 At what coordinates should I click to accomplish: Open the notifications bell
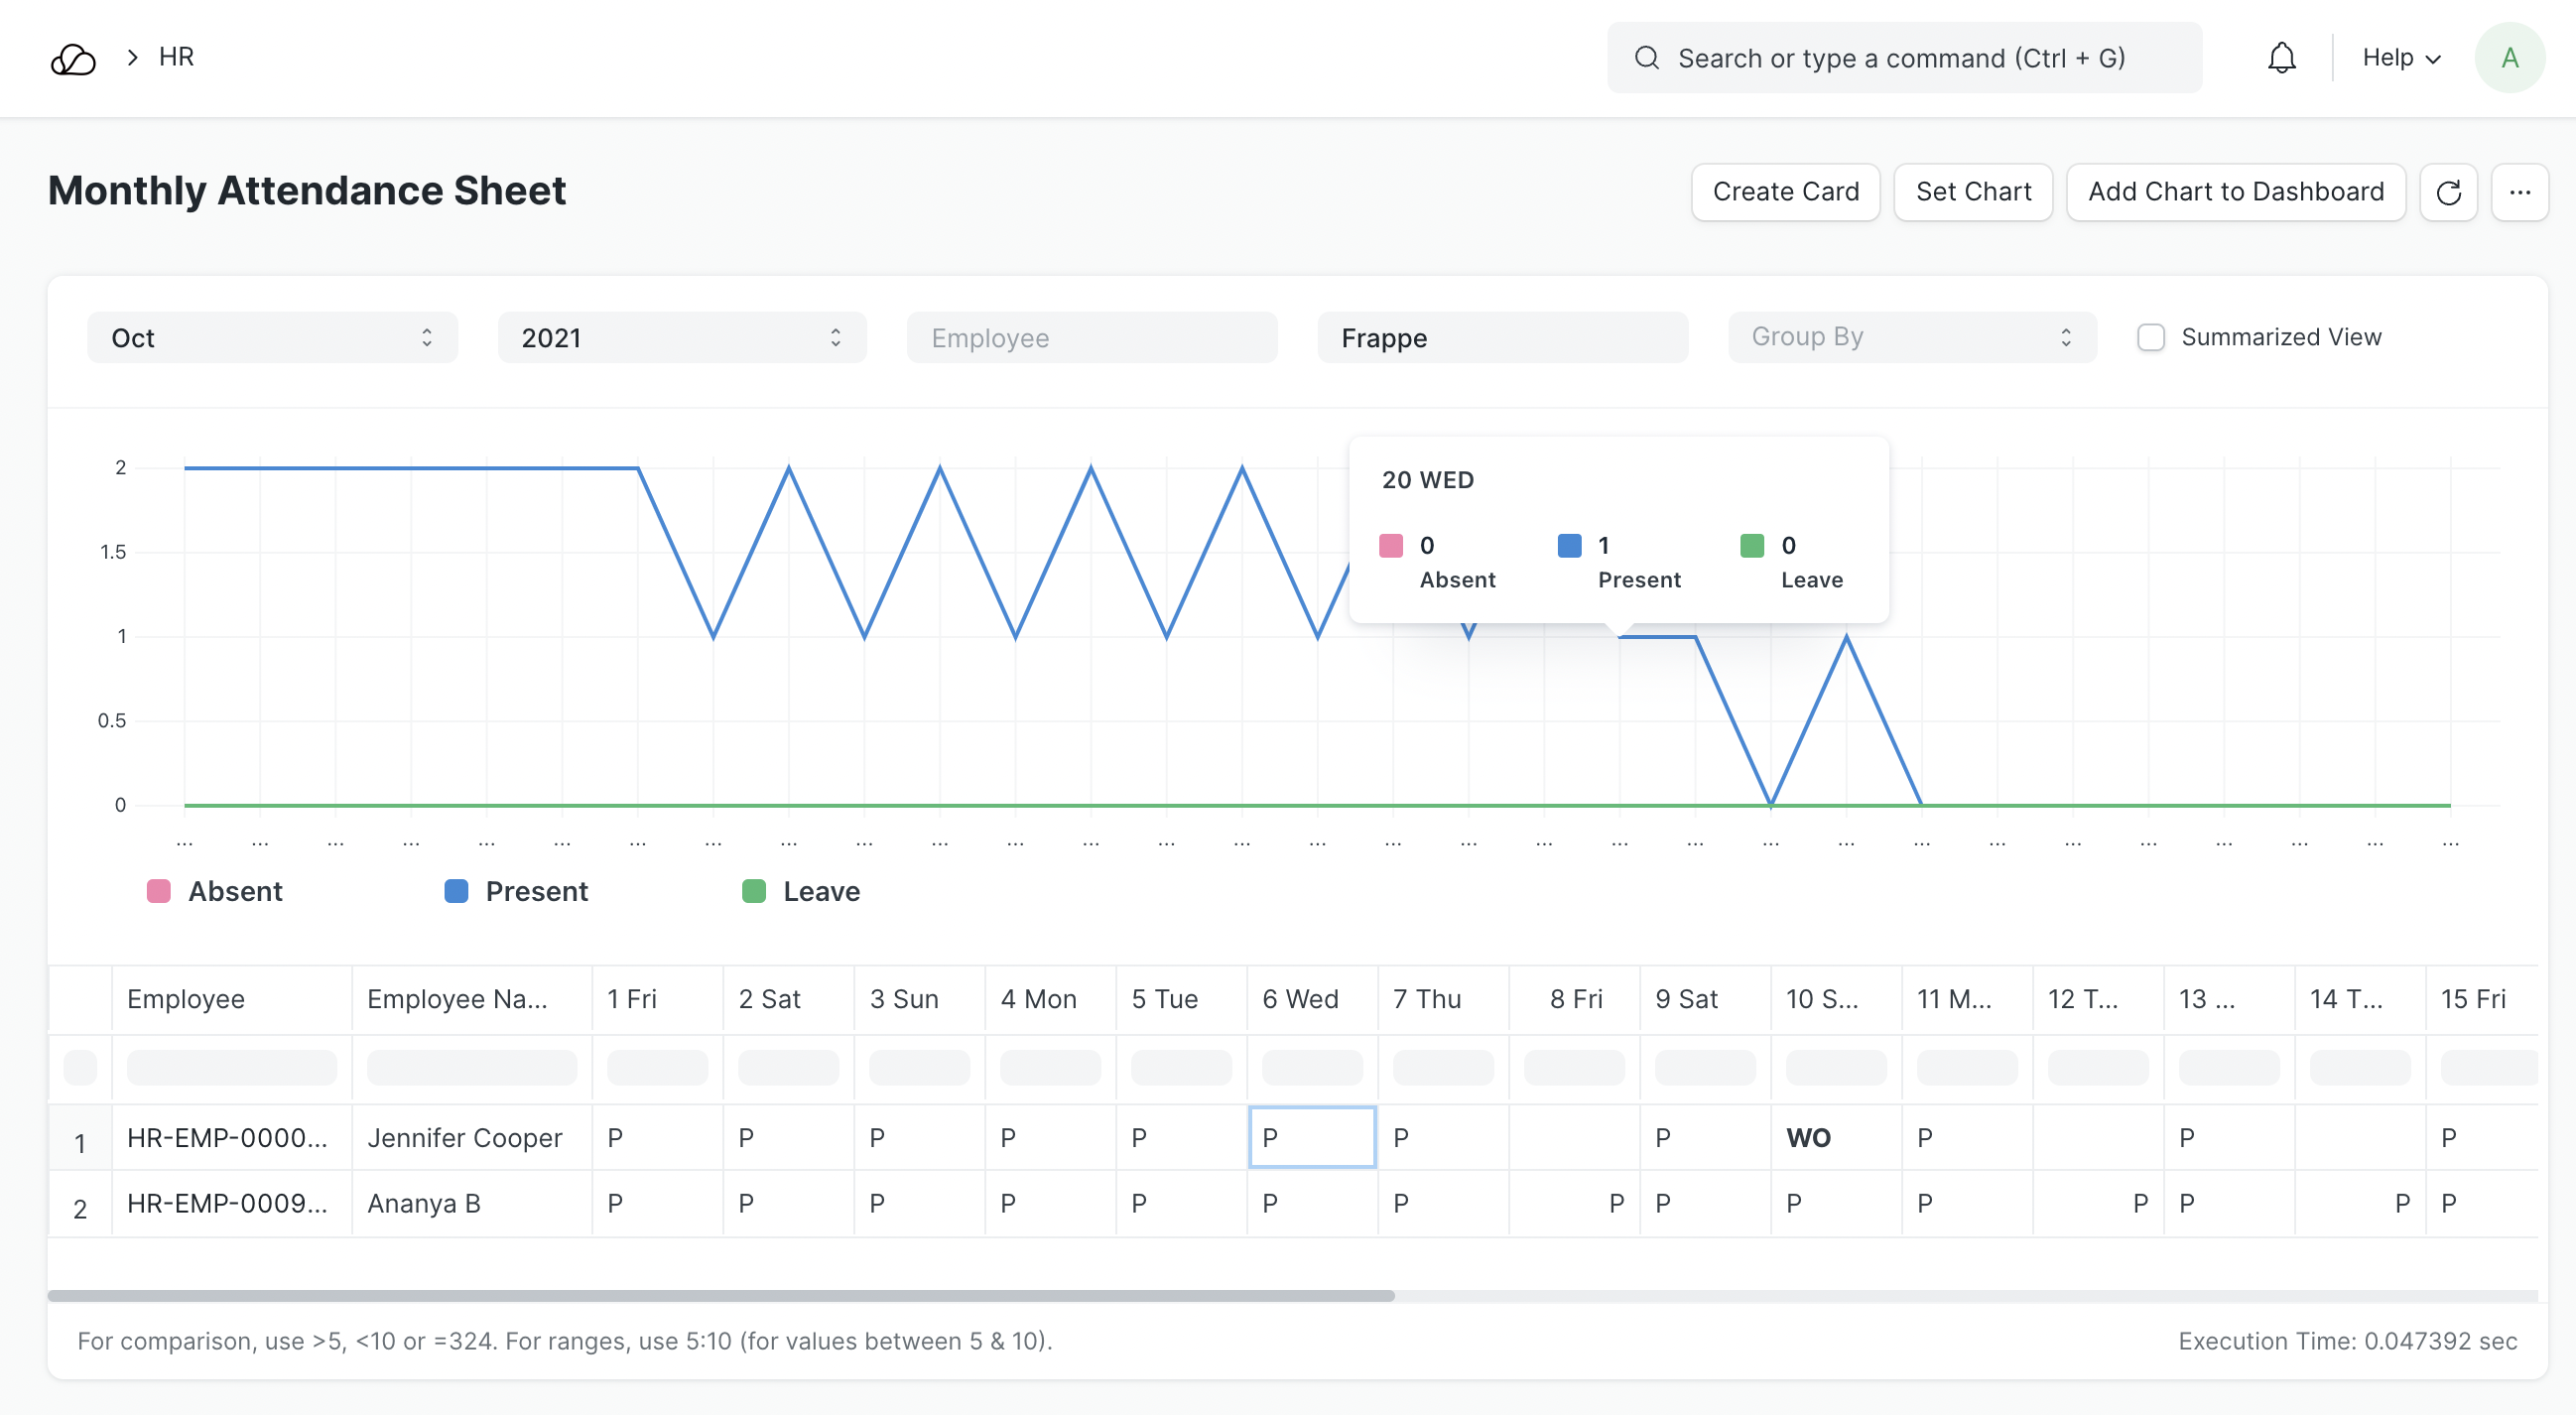pyautogui.click(x=2281, y=58)
